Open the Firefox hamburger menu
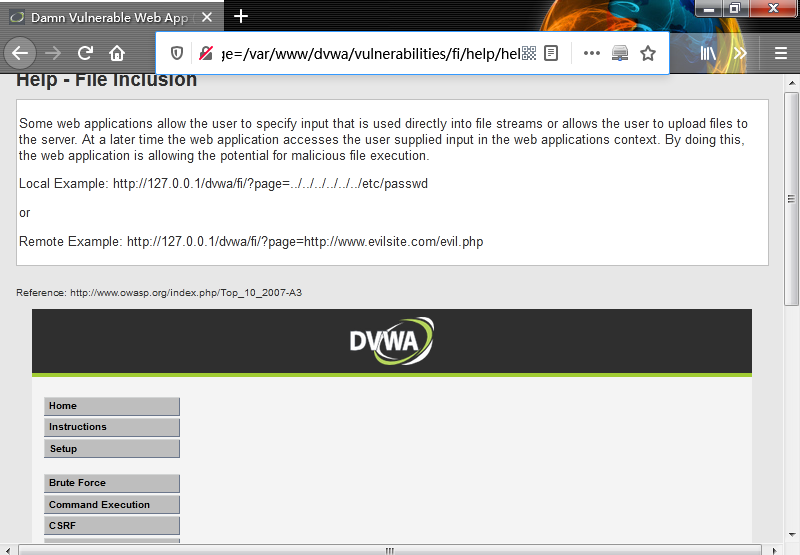This screenshot has width=800, height=555. coord(781,53)
